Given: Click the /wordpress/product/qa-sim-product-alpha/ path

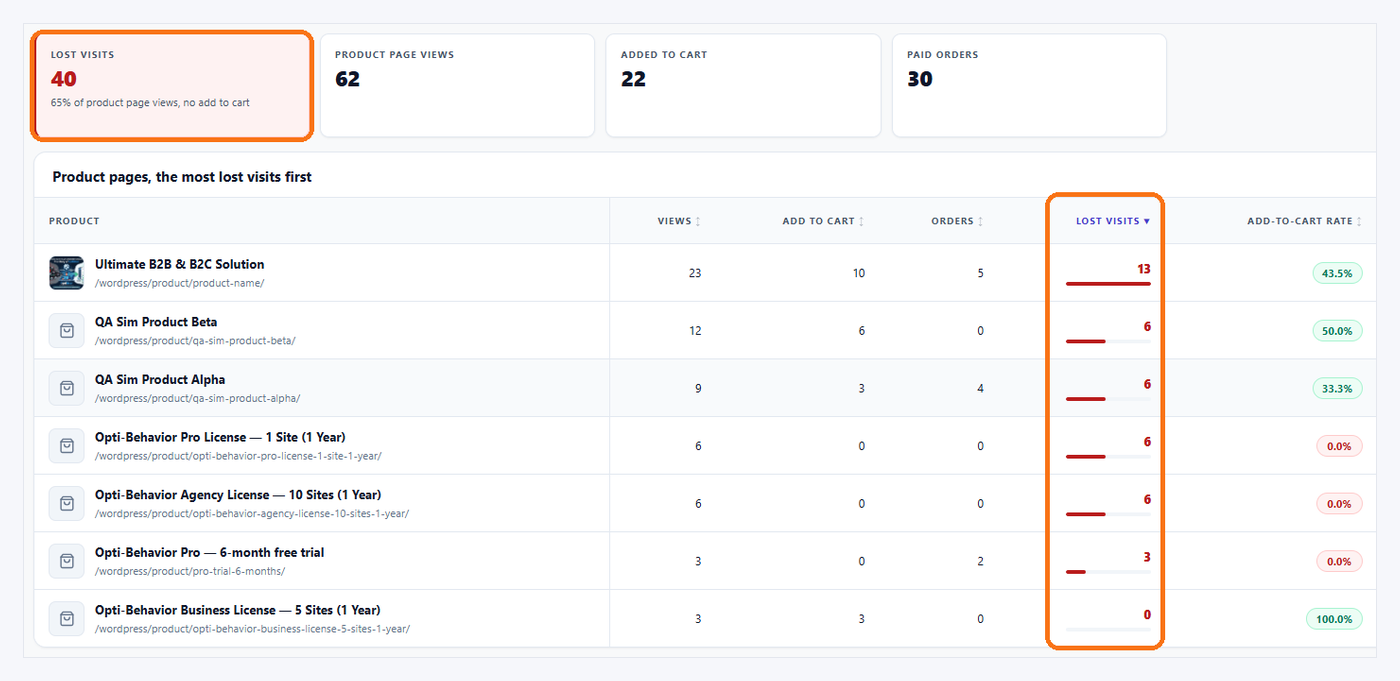Looking at the screenshot, I should coord(197,398).
